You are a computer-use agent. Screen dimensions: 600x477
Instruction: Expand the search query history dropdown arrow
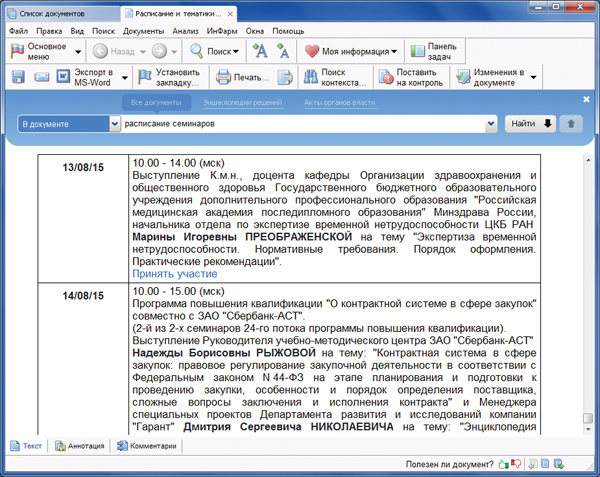(x=490, y=124)
